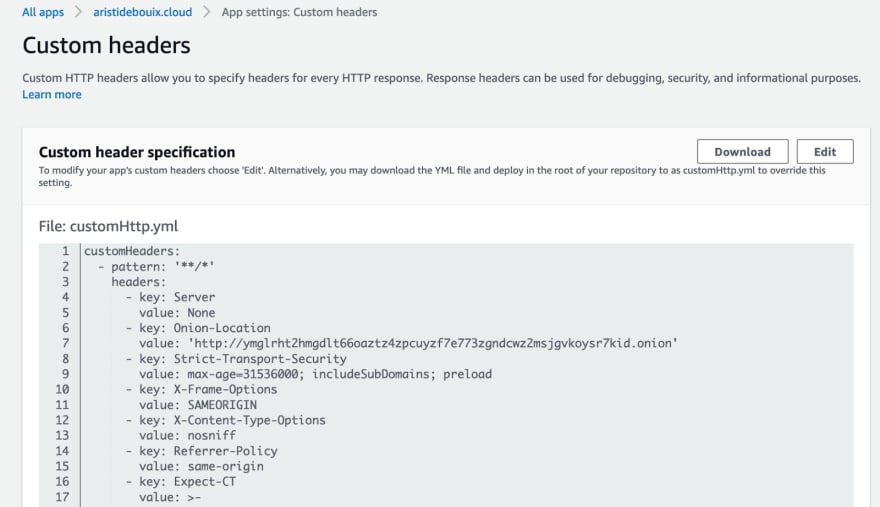The height and width of the screenshot is (507, 880).
Task: Click the Onion-Location key line
Action: coord(198,328)
